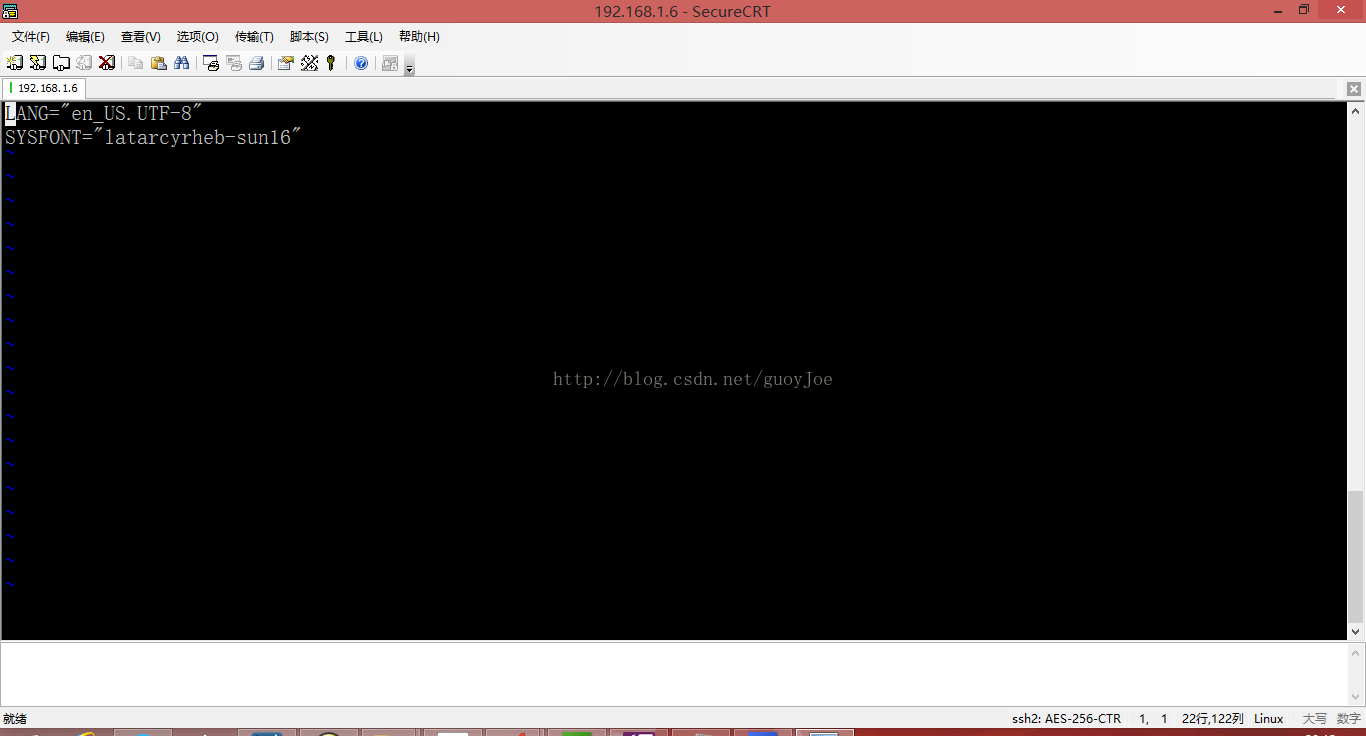Select the Connect in Tab icon
The width and height of the screenshot is (1366, 736).
(60, 62)
